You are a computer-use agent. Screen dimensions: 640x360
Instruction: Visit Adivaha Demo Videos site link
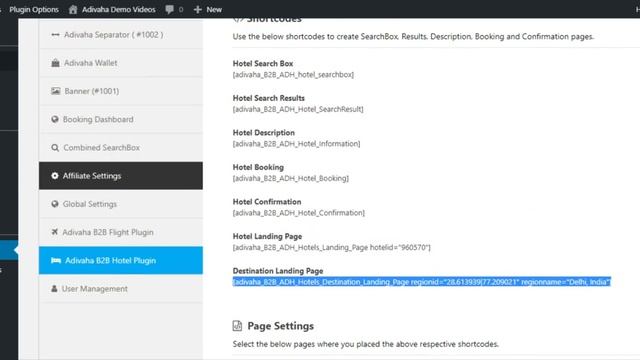point(119,9)
